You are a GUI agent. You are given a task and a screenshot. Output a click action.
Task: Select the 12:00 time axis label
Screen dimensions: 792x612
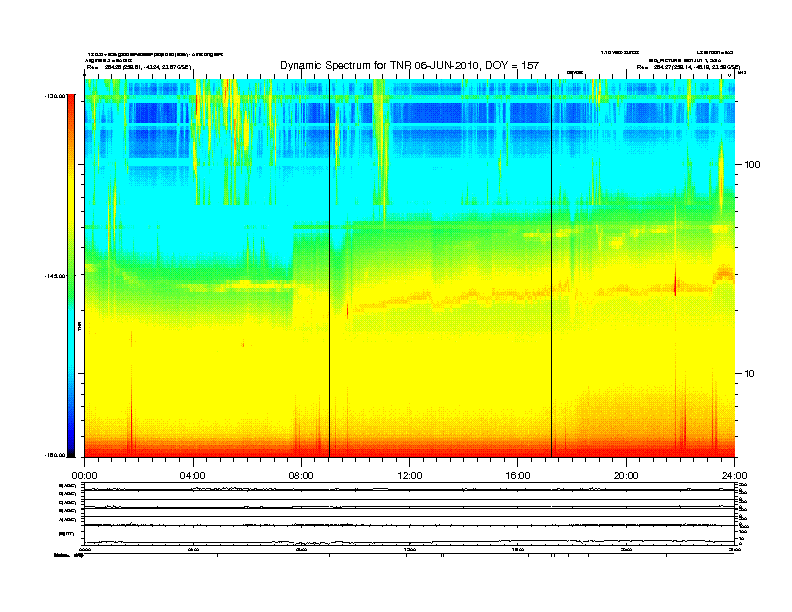coord(410,475)
